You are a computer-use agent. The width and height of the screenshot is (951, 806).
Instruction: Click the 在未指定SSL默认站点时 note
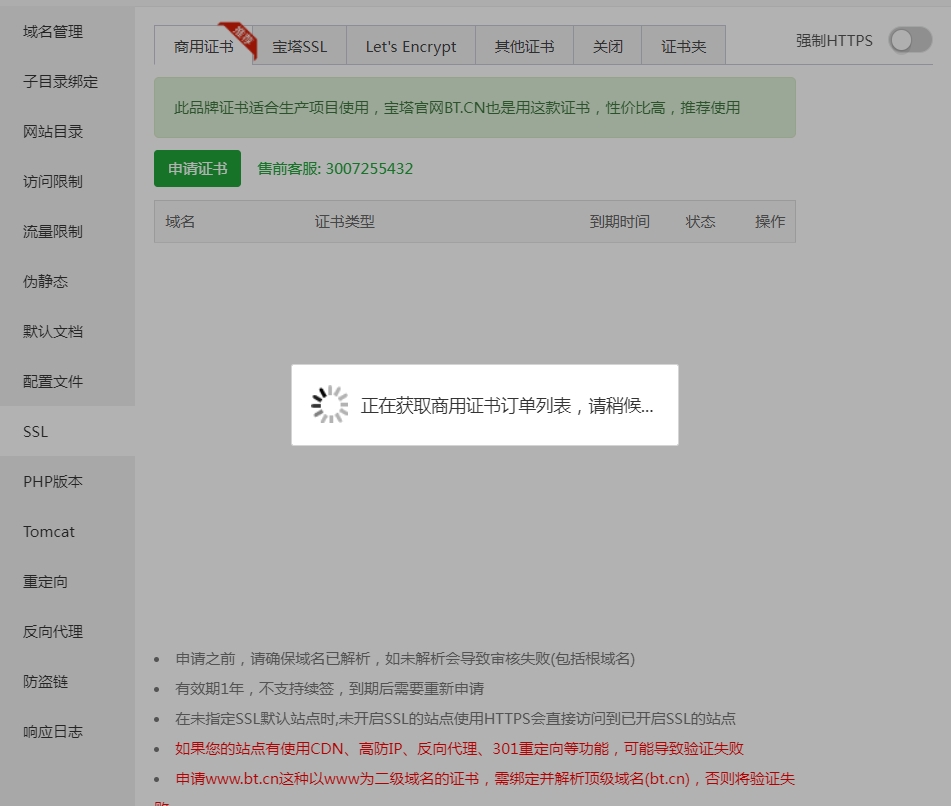click(455, 719)
